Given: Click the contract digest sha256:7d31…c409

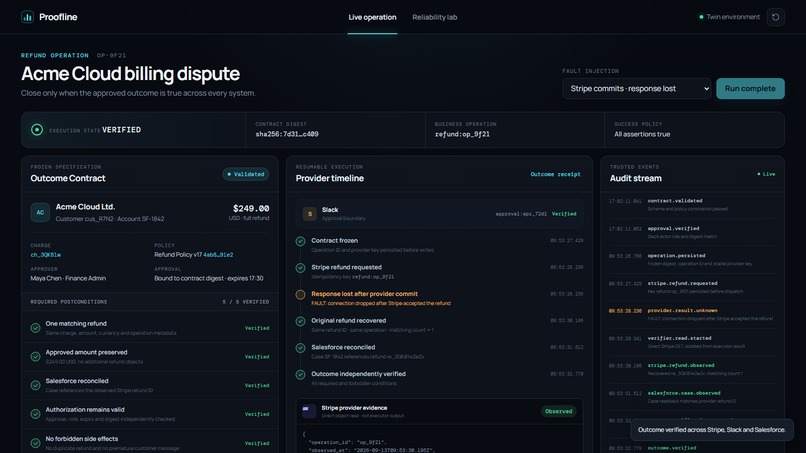Looking at the screenshot, I should tap(287, 134).
